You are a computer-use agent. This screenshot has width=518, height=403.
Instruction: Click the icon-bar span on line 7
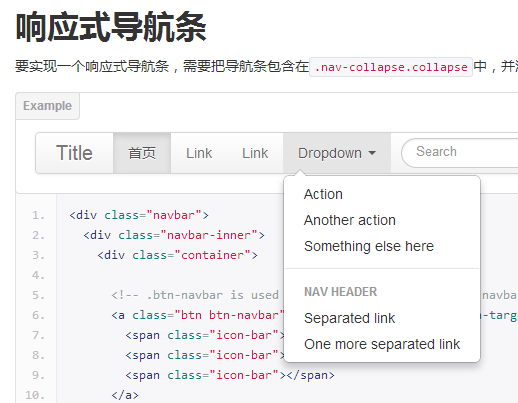[x=205, y=335]
